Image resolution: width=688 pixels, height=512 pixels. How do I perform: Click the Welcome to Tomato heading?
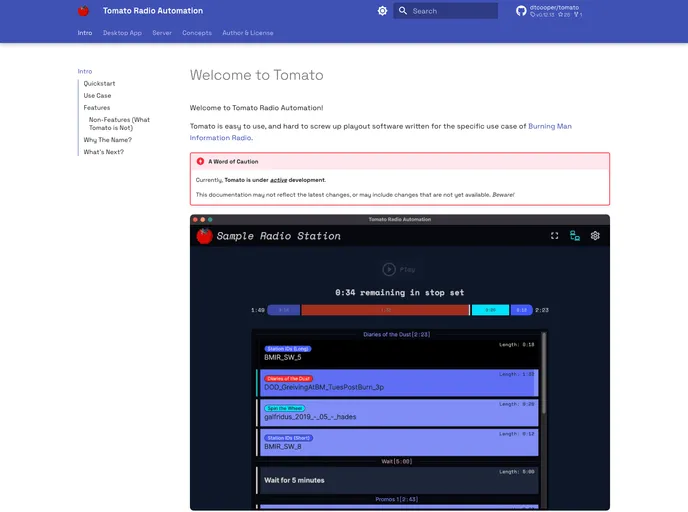[257, 75]
